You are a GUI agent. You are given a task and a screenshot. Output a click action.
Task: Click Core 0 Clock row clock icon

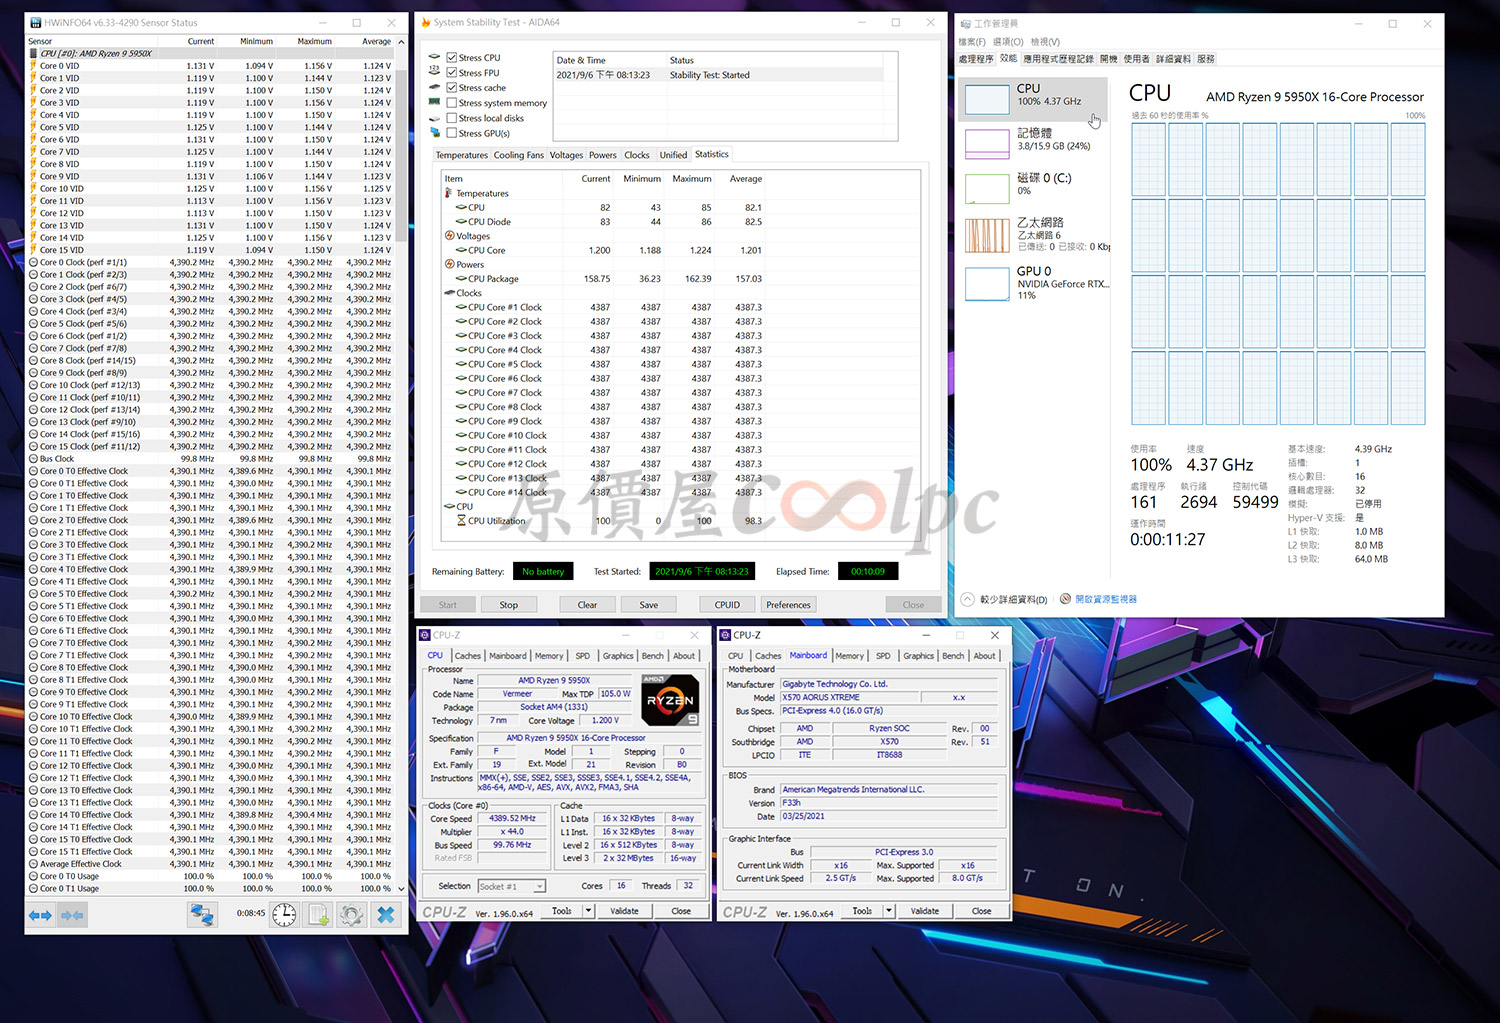point(33,262)
